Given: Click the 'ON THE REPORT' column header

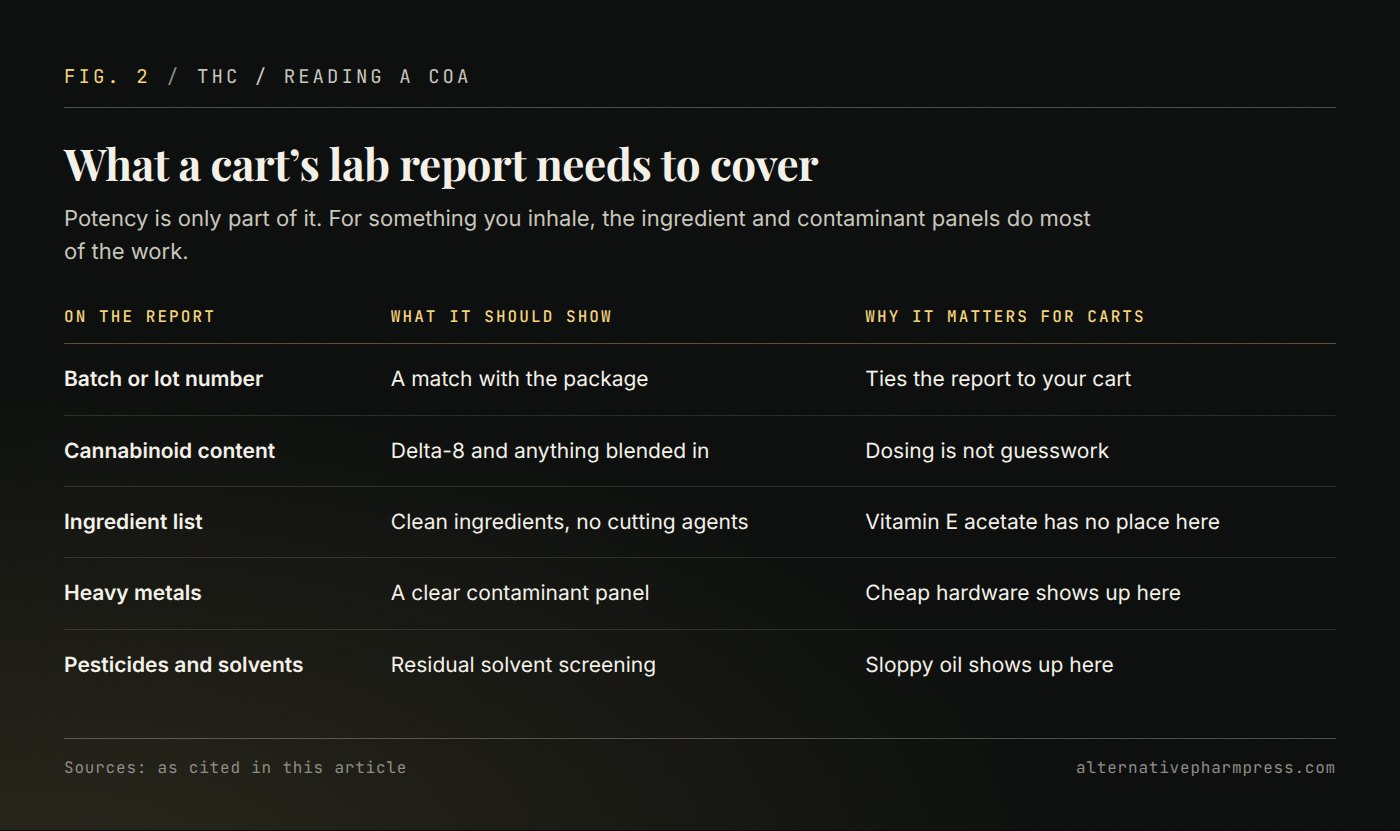Looking at the screenshot, I should tap(140, 317).
